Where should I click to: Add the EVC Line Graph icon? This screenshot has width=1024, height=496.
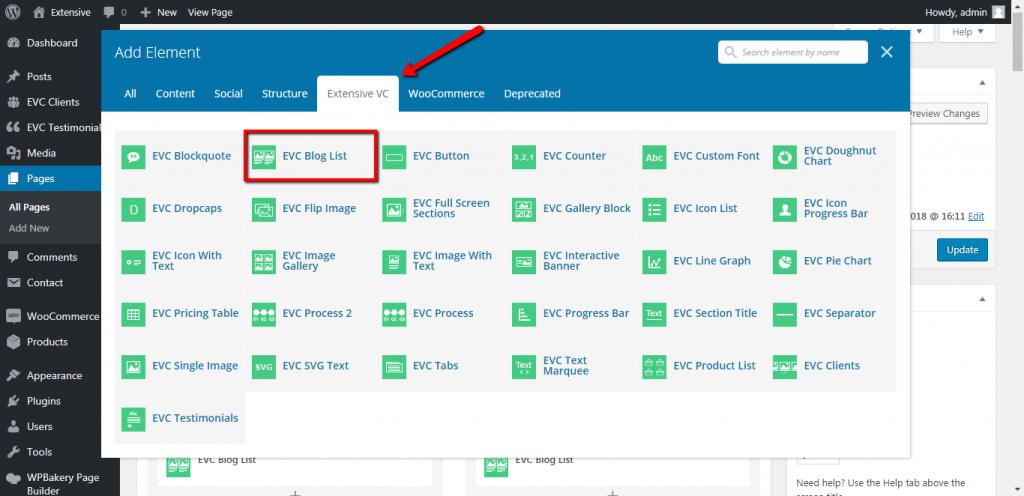click(x=654, y=261)
